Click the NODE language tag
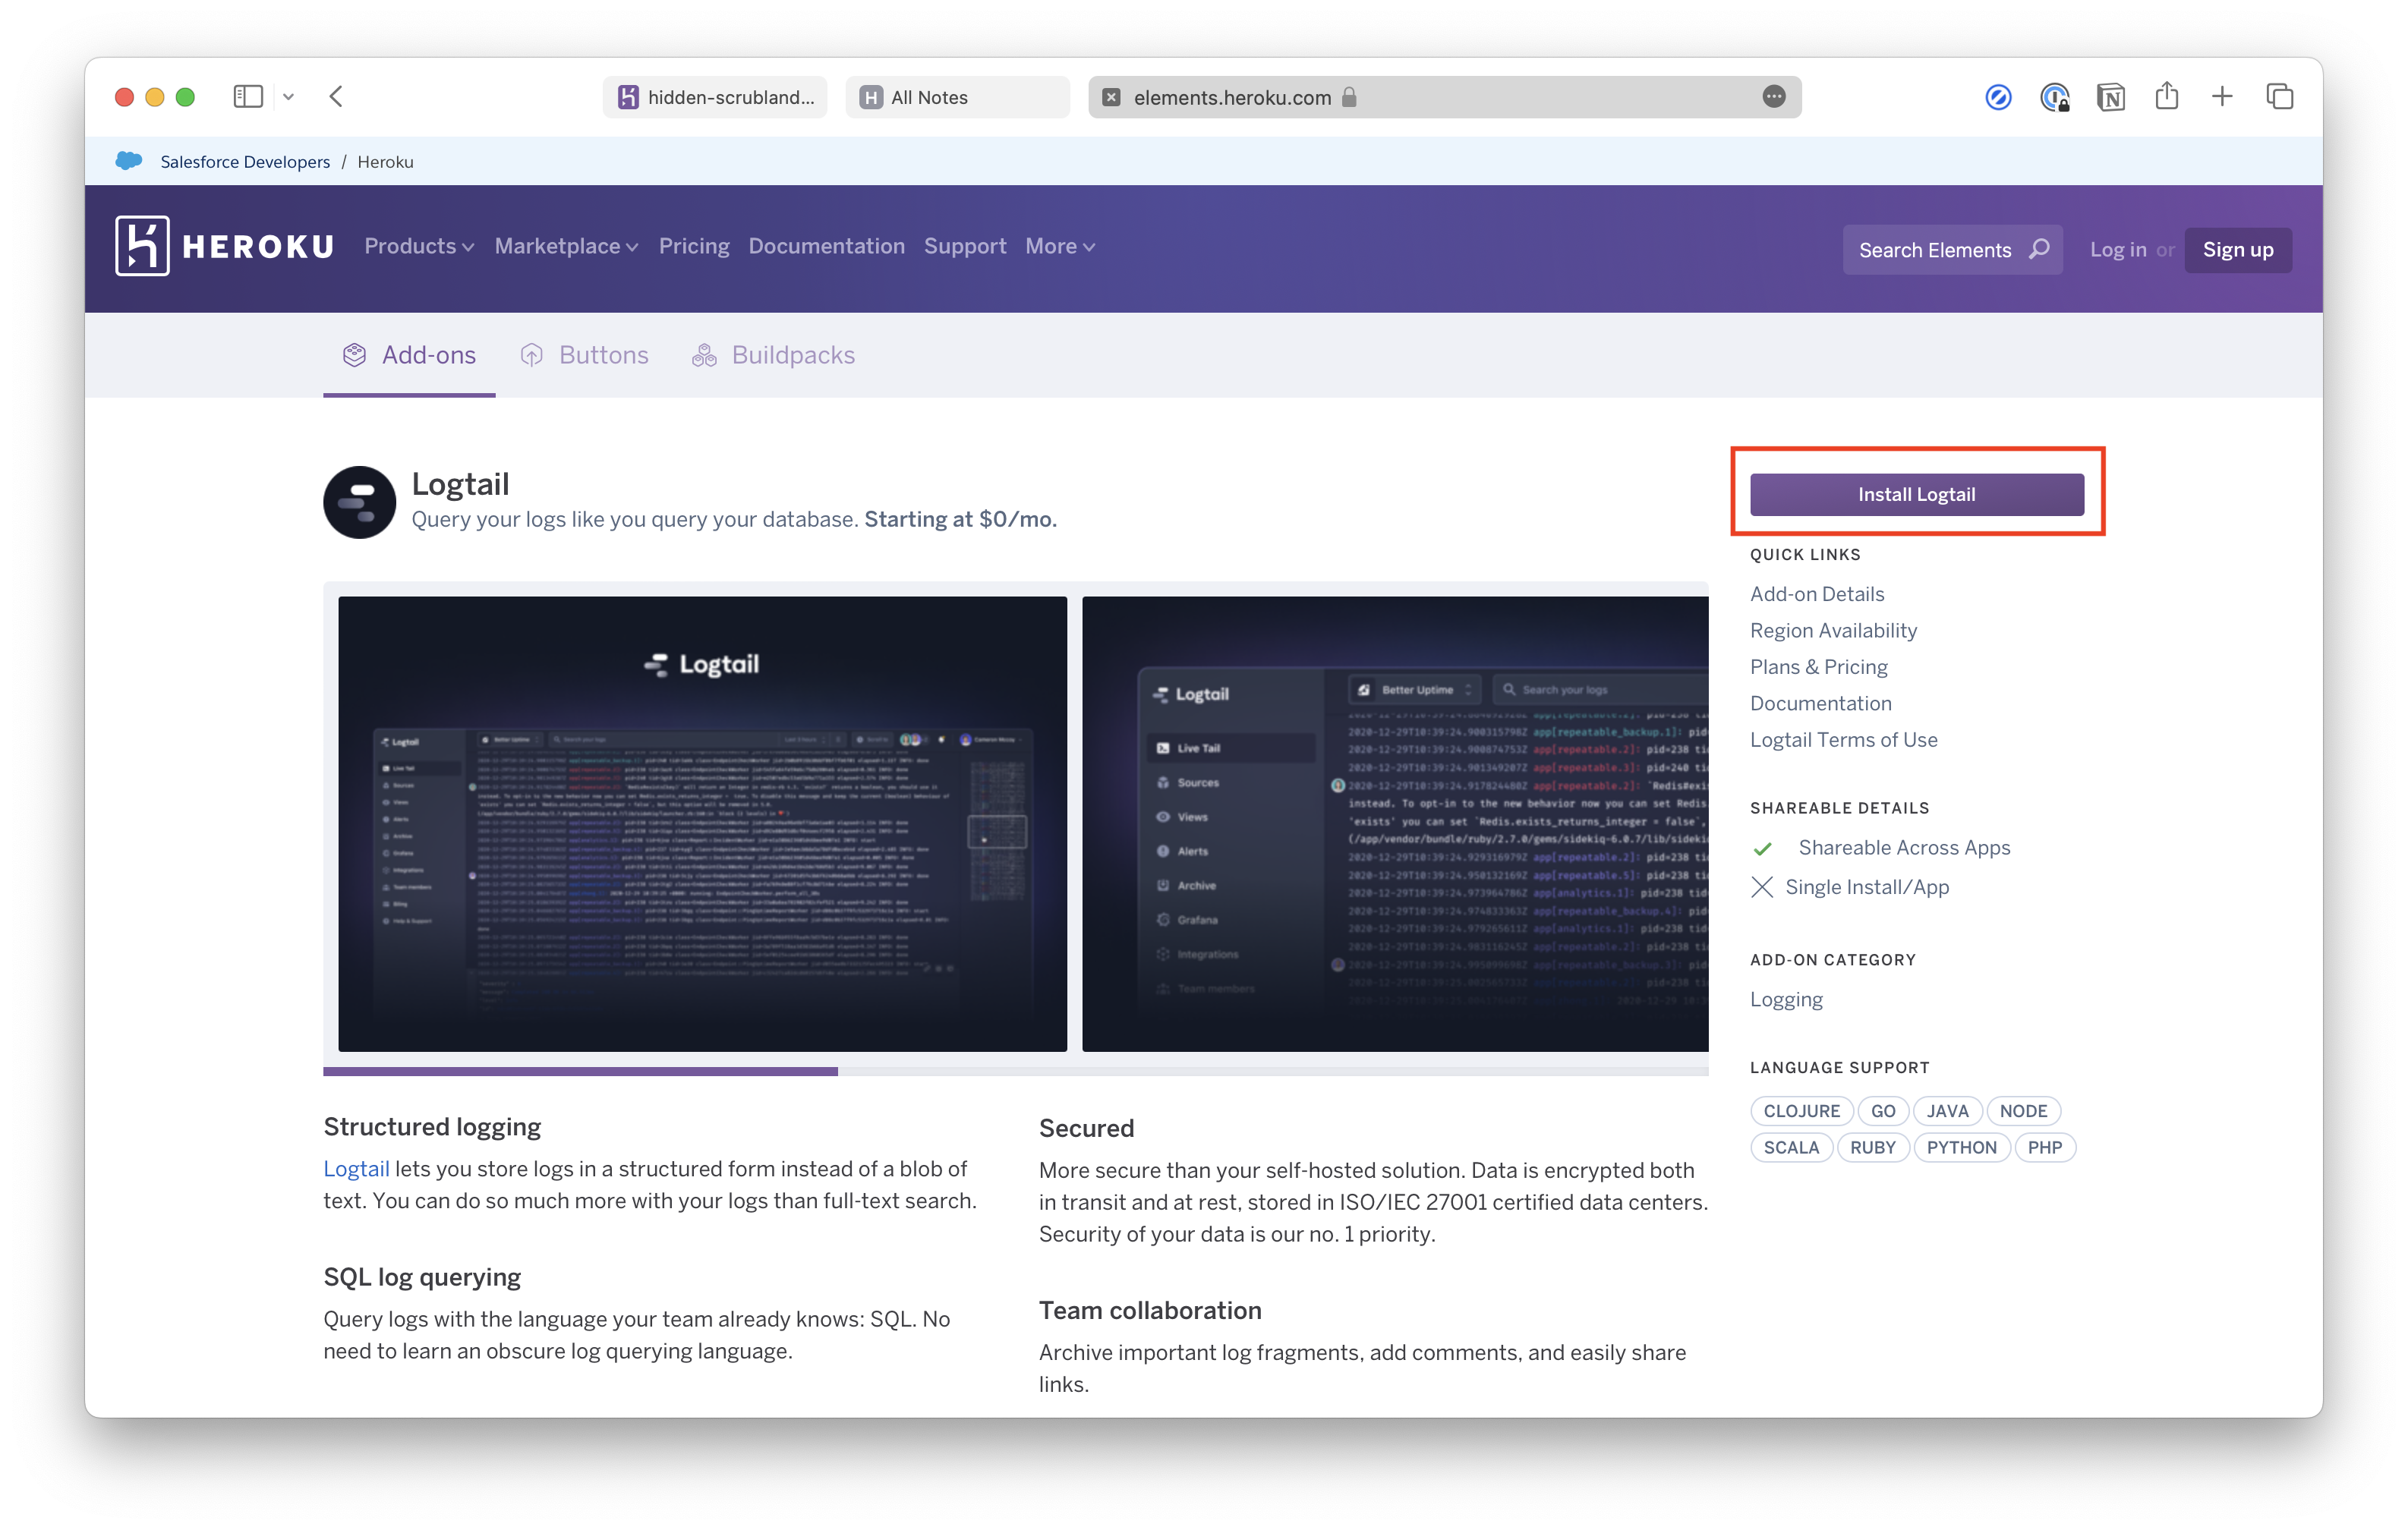Viewport: 2408px width, 1530px height. point(2023,1111)
